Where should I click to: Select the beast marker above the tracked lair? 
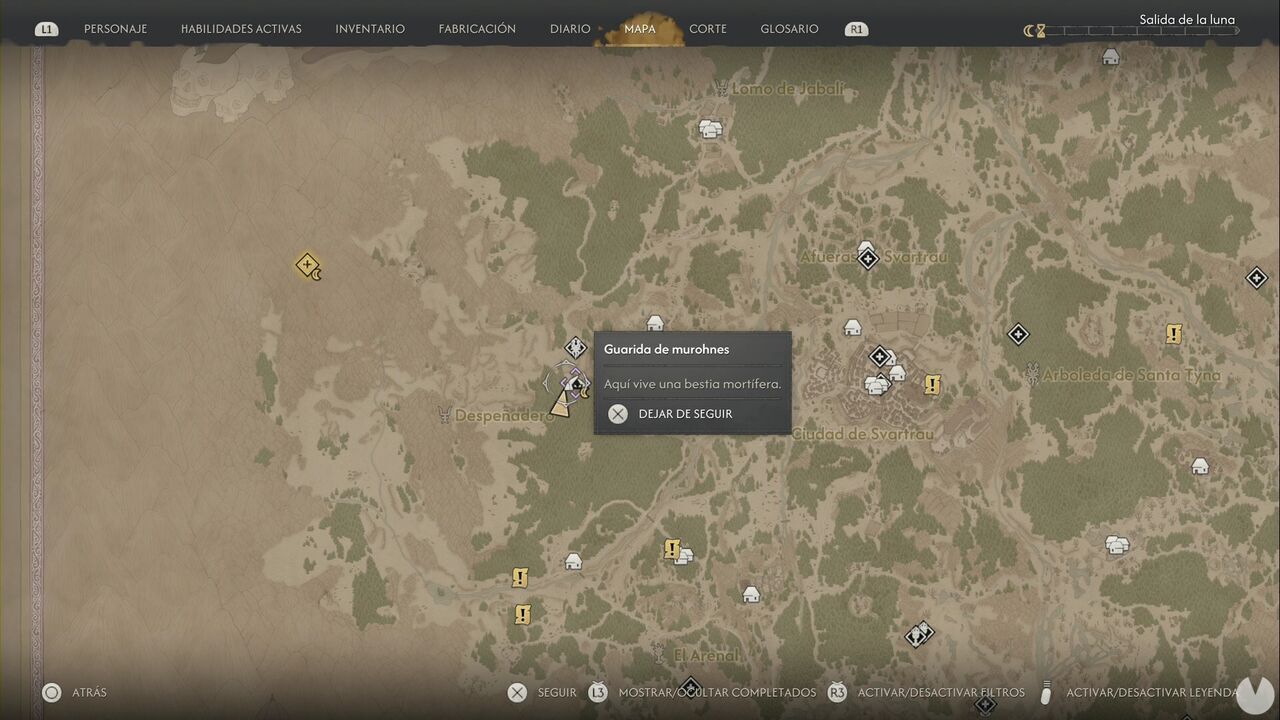click(x=575, y=347)
